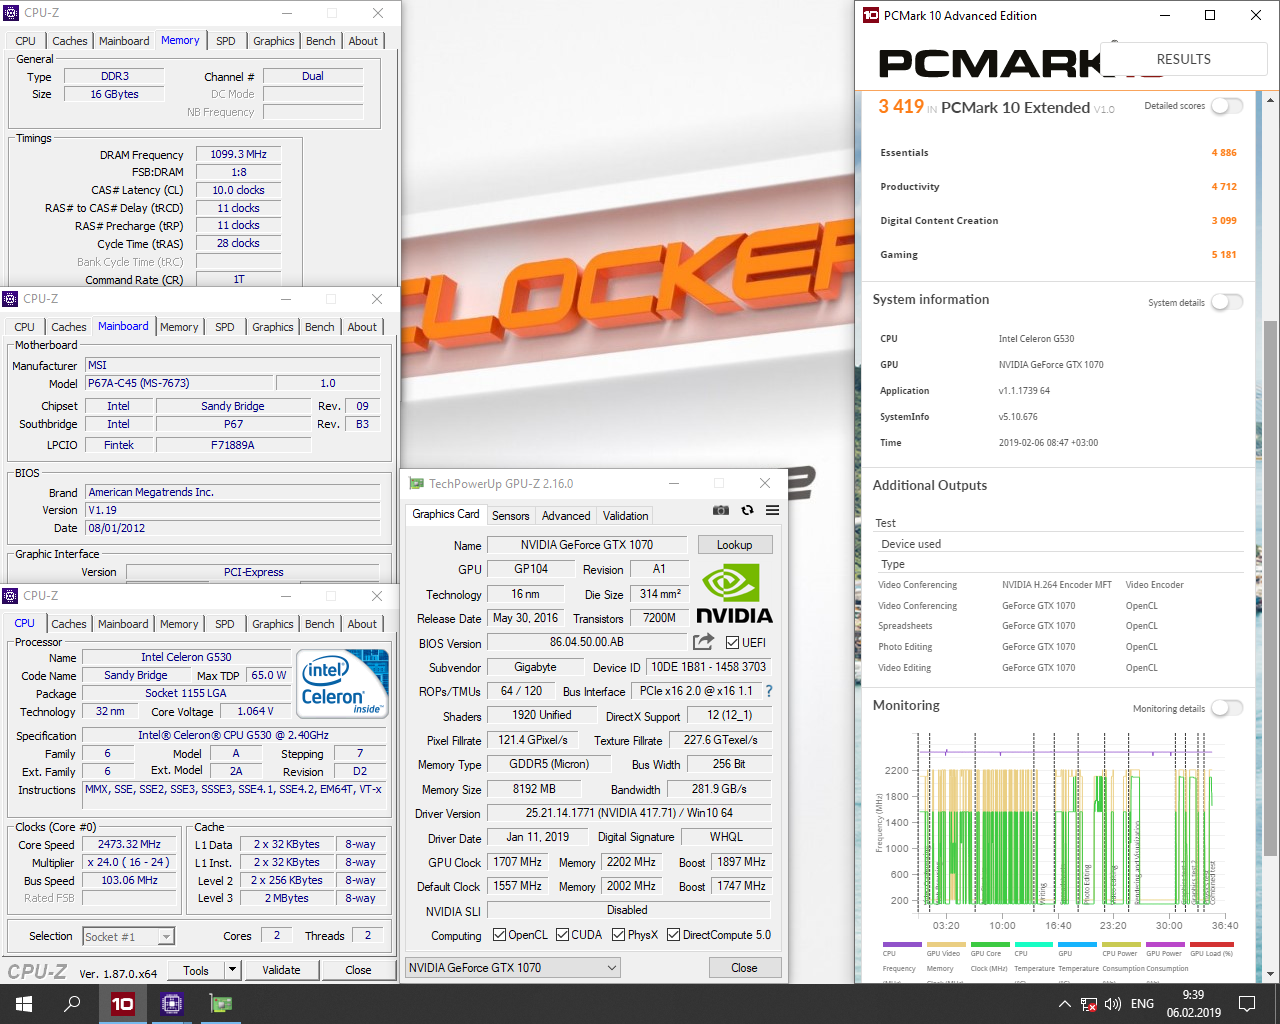
Task: Open the Tools dropdown arrow in CPU-Z
Action: pos(232,970)
